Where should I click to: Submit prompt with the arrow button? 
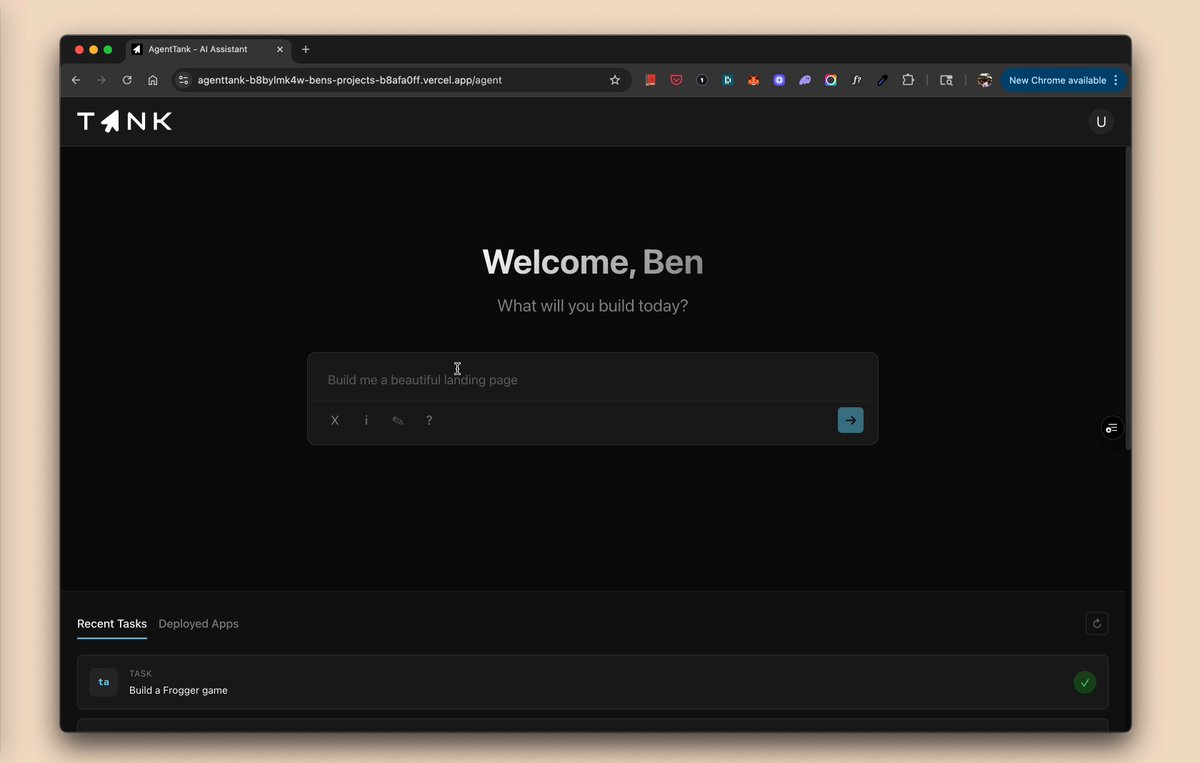pyautogui.click(x=850, y=420)
